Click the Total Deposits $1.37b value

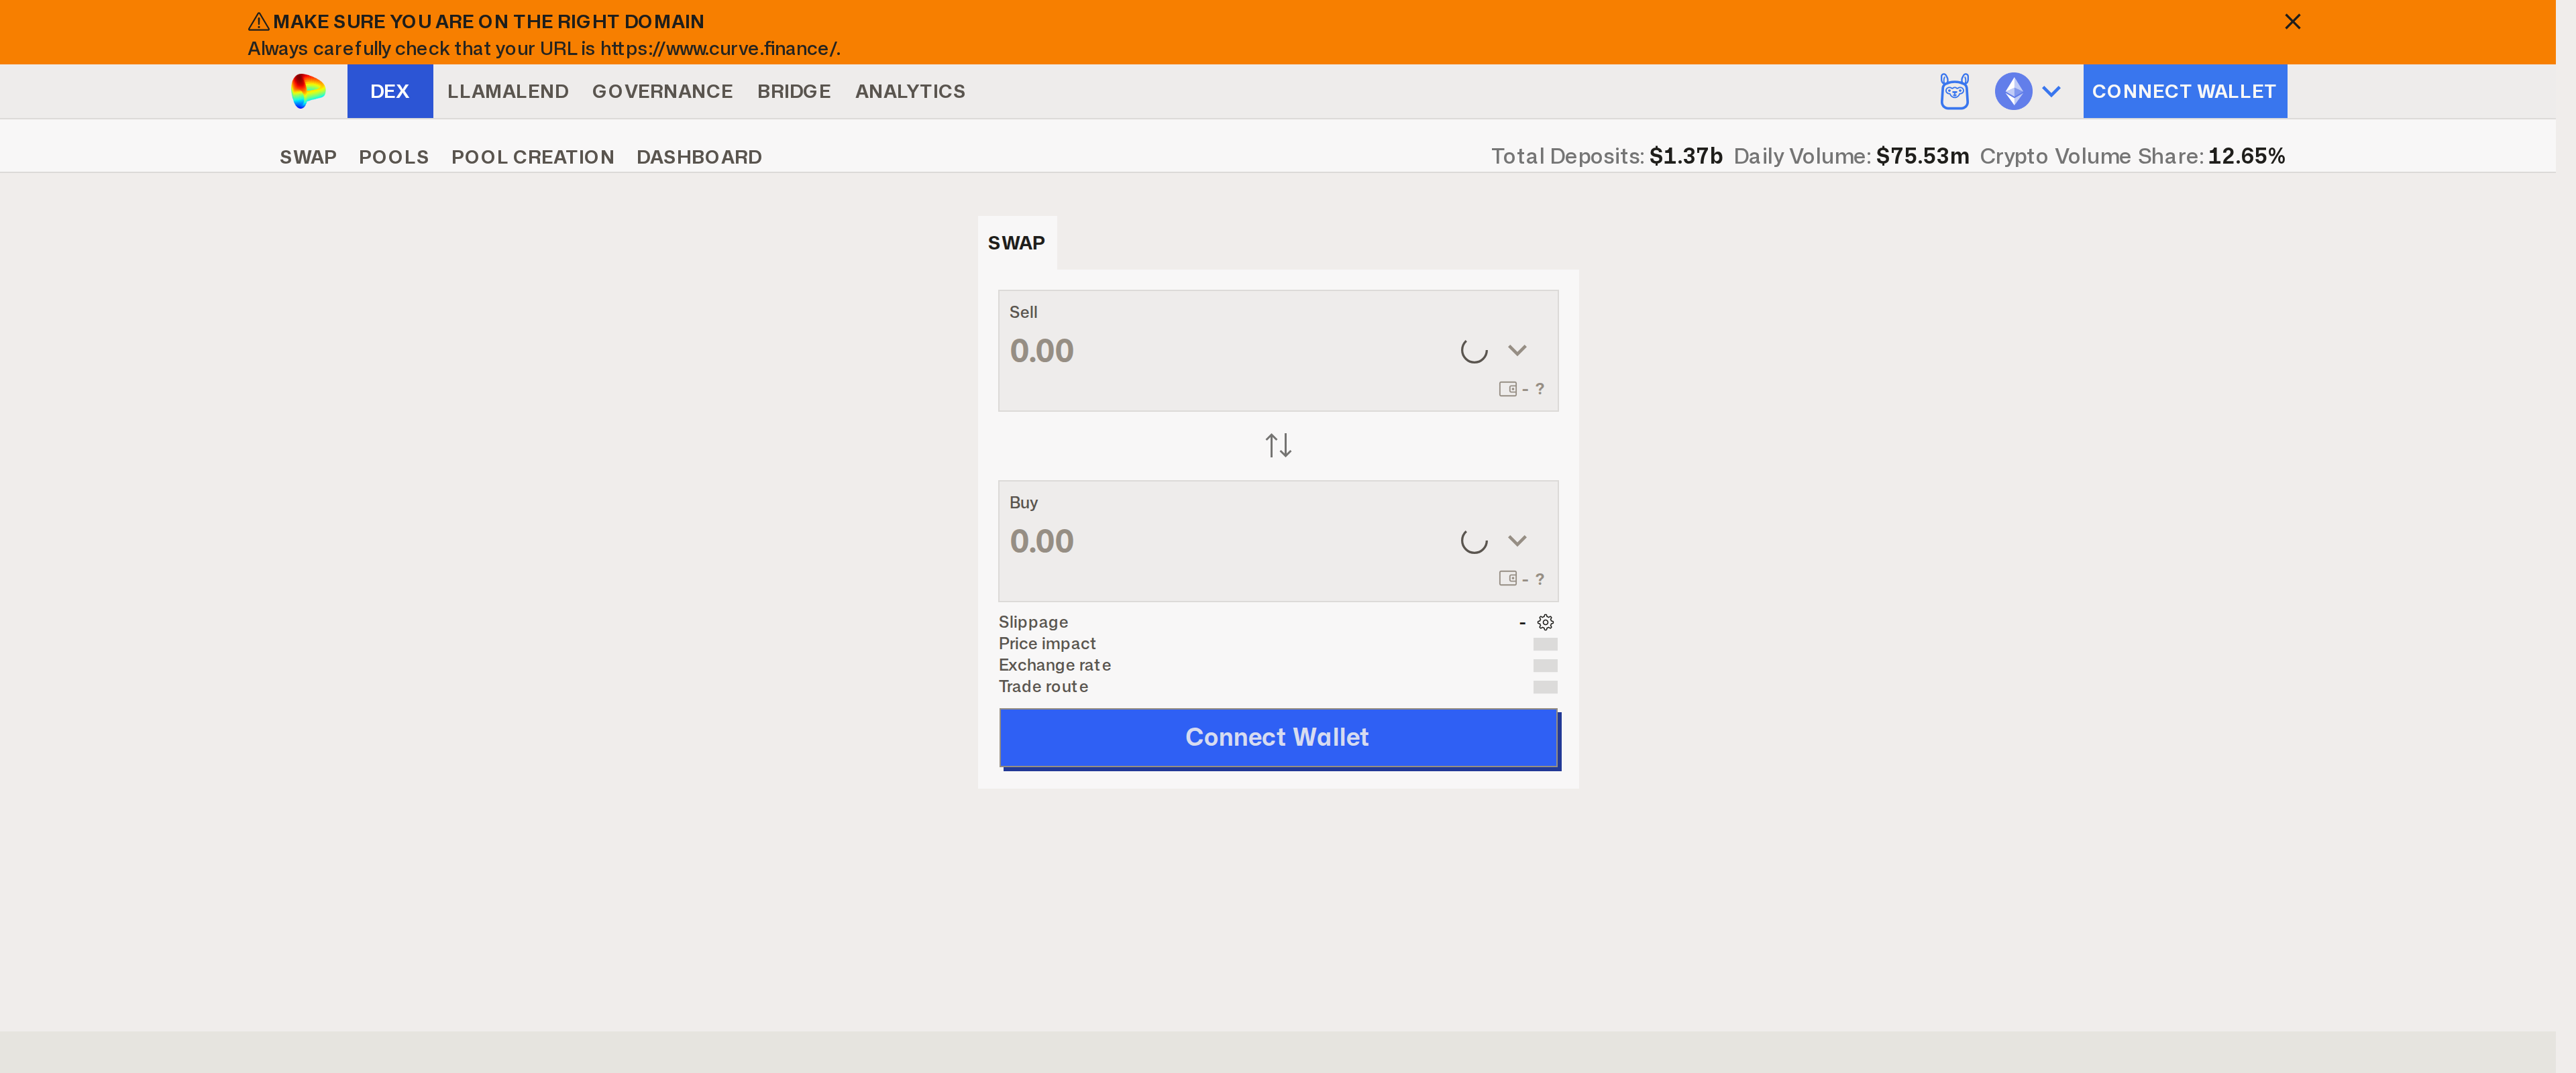(x=1686, y=156)
